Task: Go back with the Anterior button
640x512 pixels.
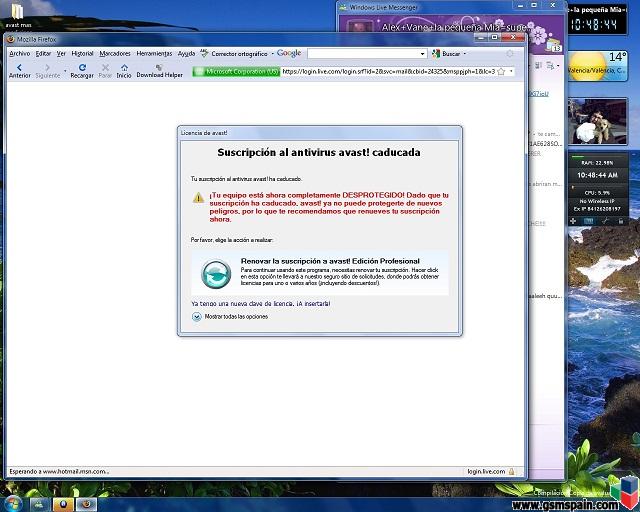Action: [x=19, y=71]
